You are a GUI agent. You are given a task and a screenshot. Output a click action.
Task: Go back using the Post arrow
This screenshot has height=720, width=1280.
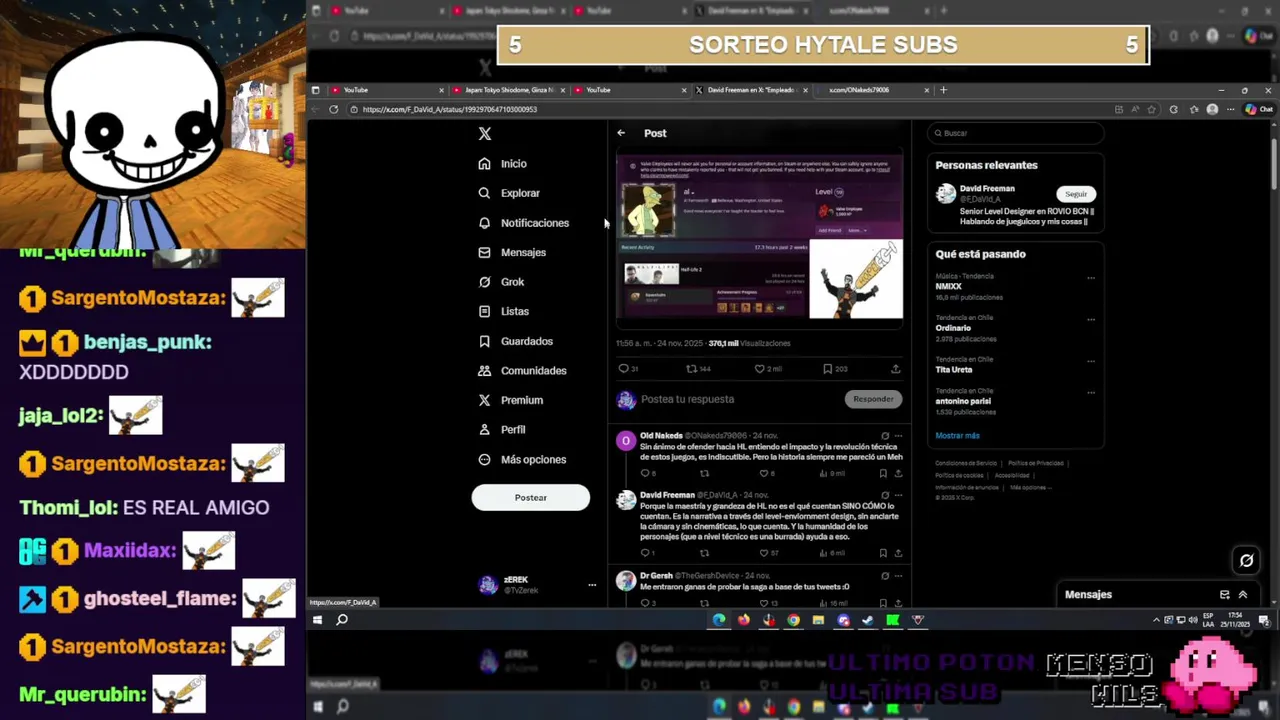click(x=621, y=133)
